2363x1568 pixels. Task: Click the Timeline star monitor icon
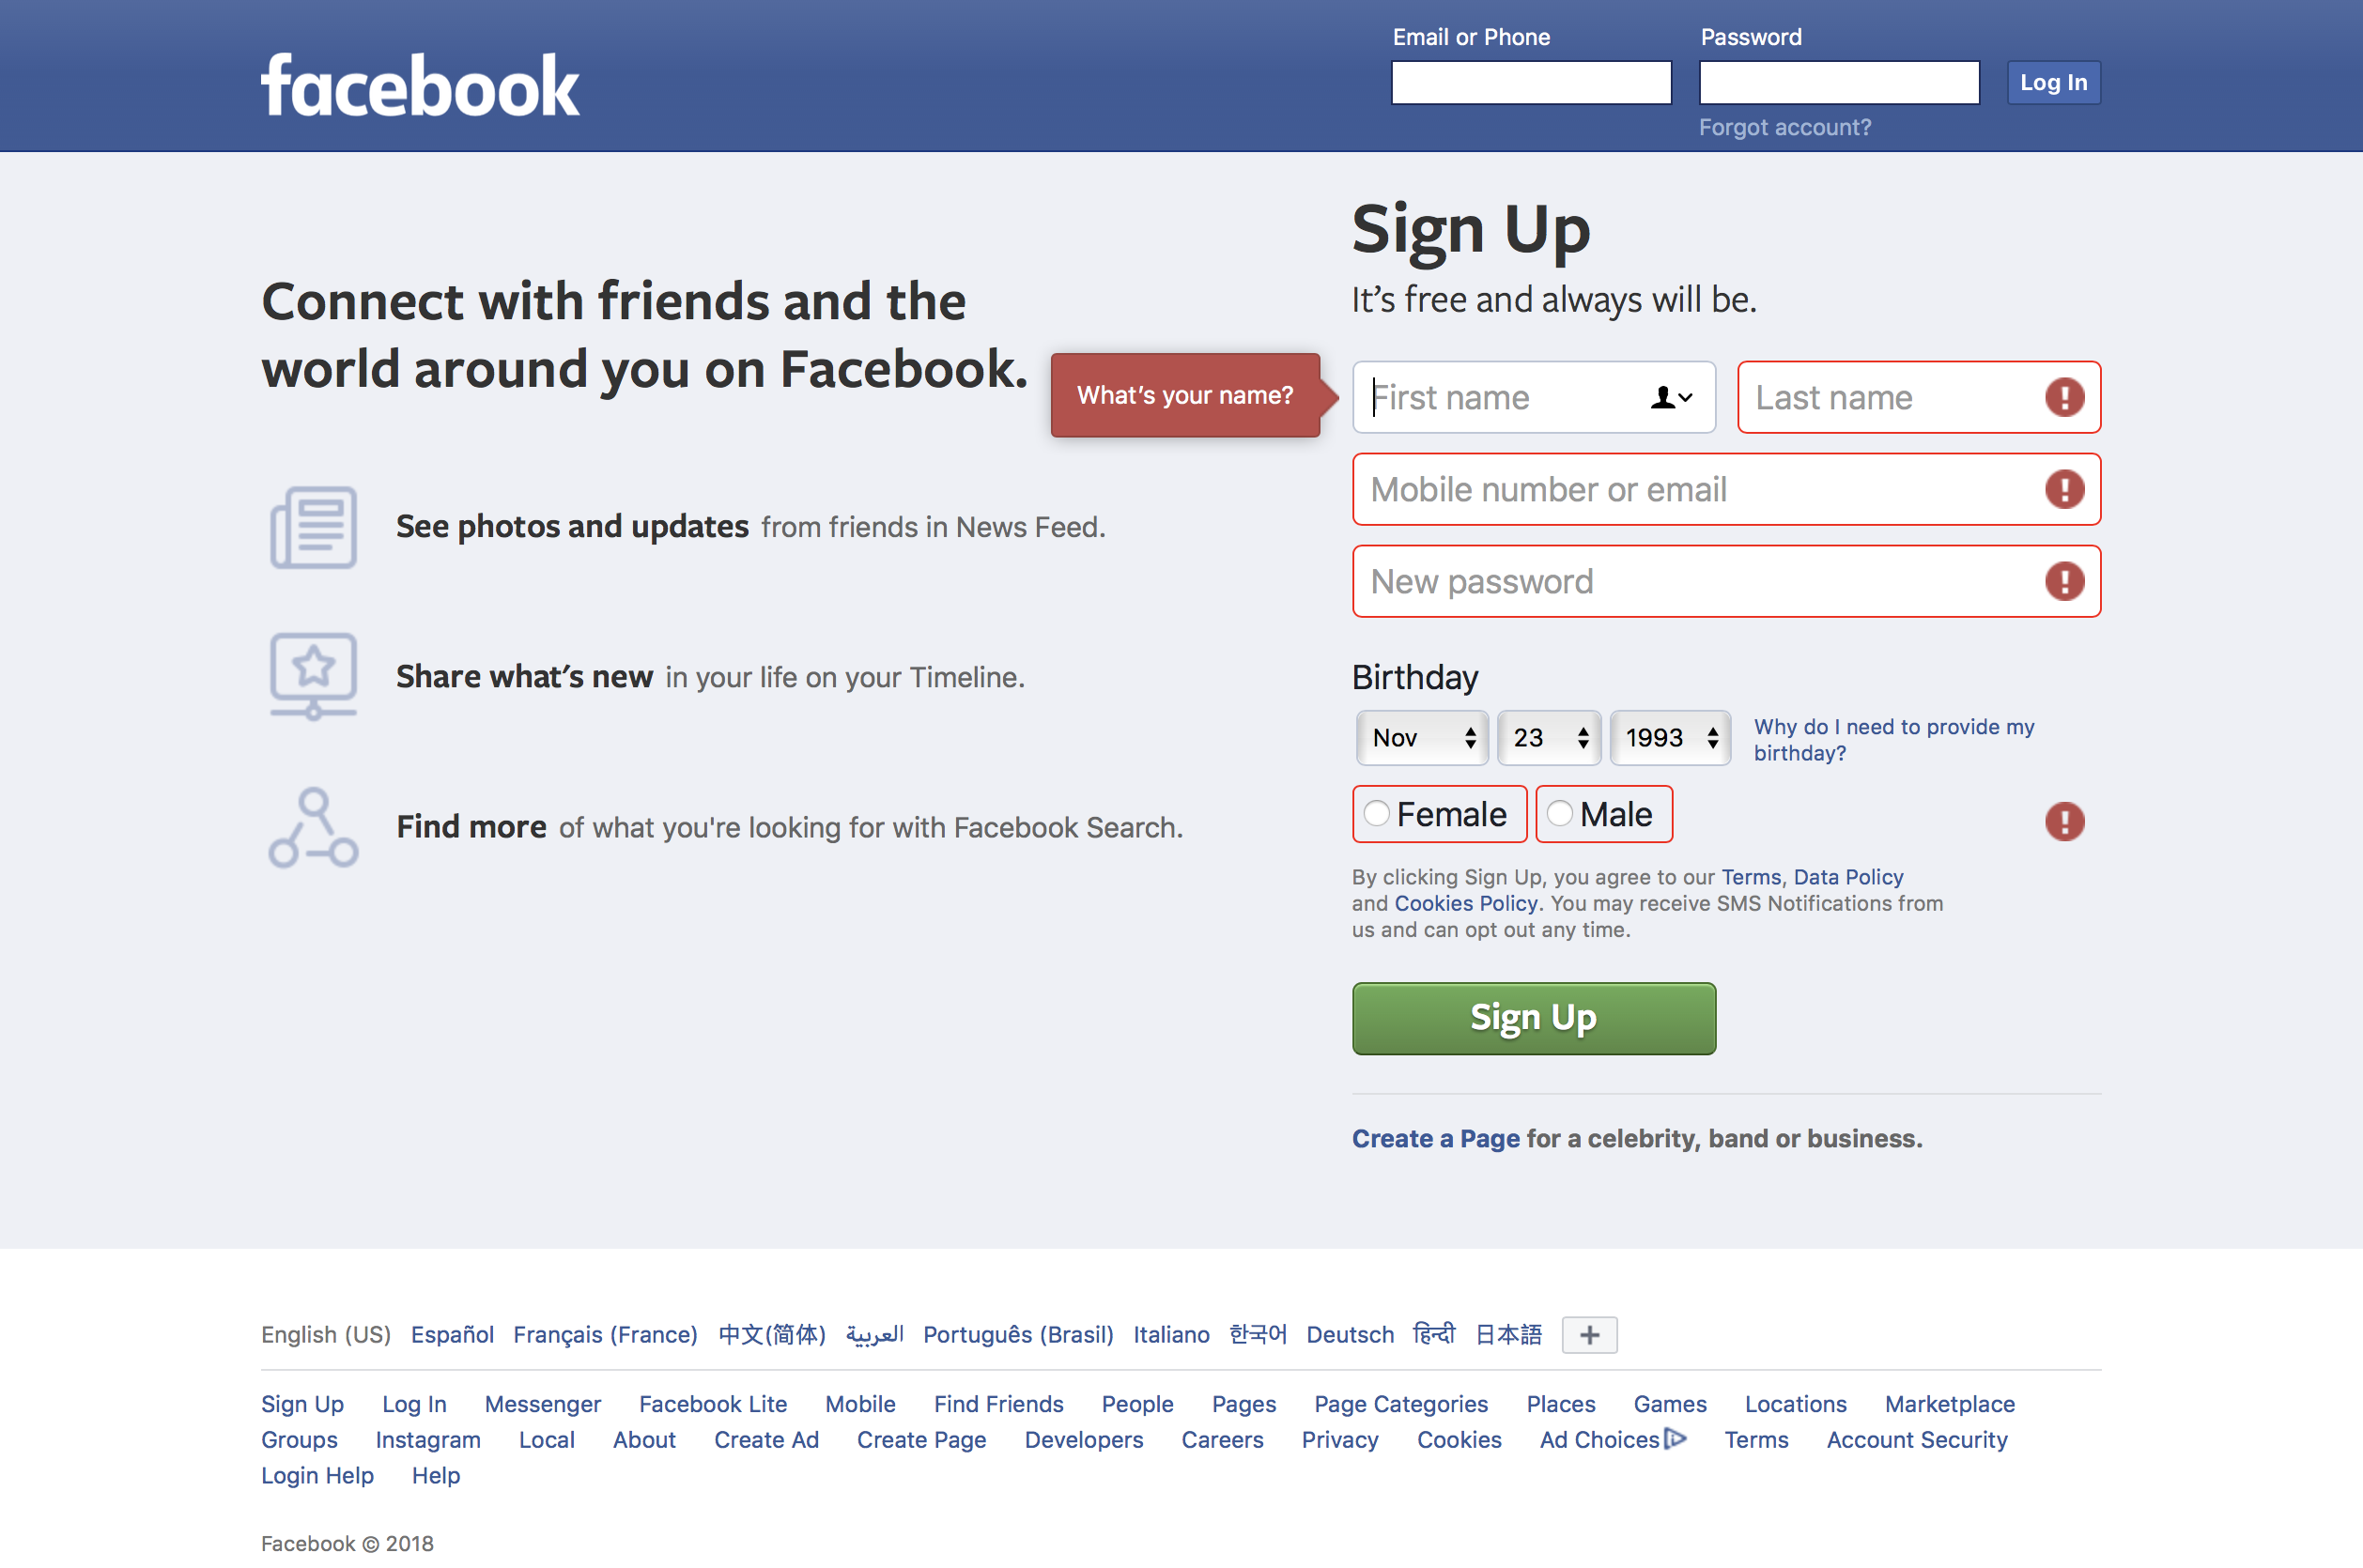pos(313,676)
